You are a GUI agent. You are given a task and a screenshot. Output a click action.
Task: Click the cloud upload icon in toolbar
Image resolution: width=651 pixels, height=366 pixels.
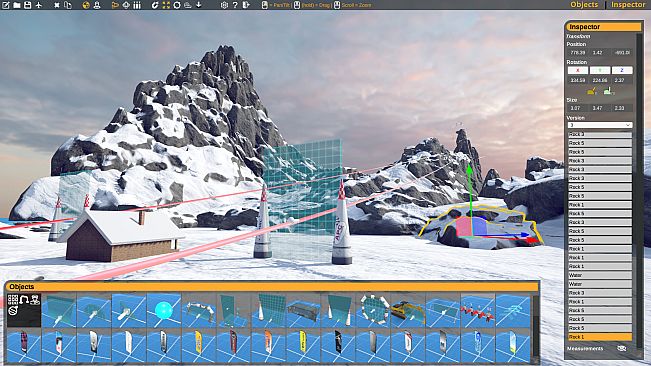(126, 5)
